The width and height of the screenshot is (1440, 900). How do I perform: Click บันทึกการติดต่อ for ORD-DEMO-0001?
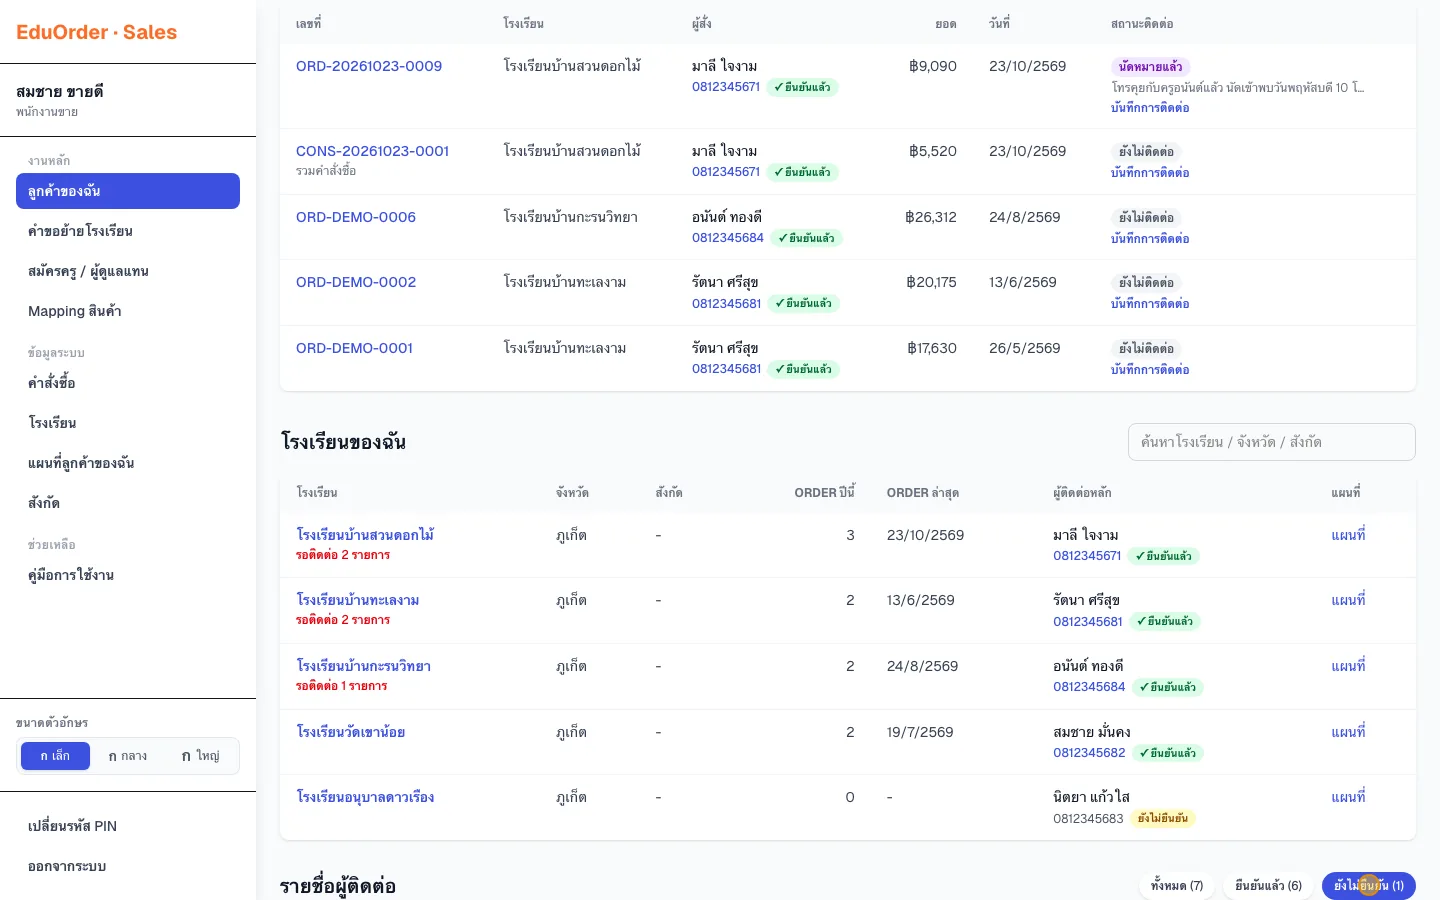click(1150, 370)
